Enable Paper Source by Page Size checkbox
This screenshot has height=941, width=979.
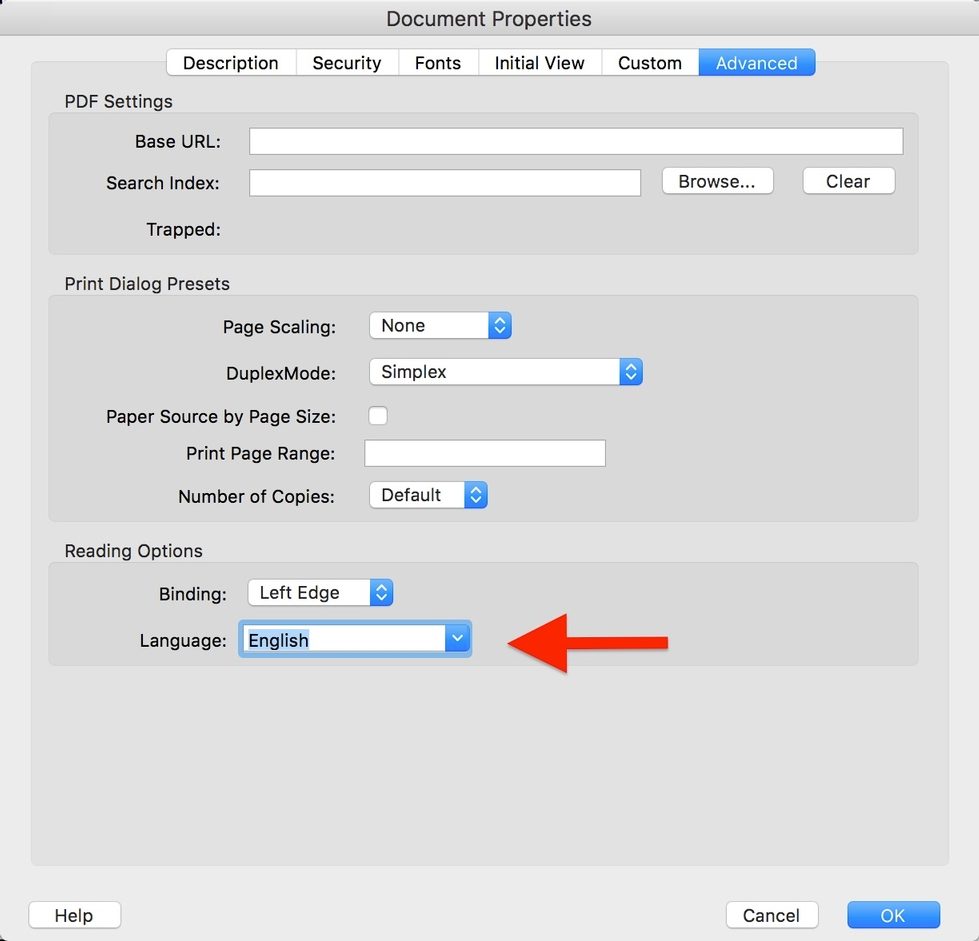pyautogui.click(x=378, y=416)
